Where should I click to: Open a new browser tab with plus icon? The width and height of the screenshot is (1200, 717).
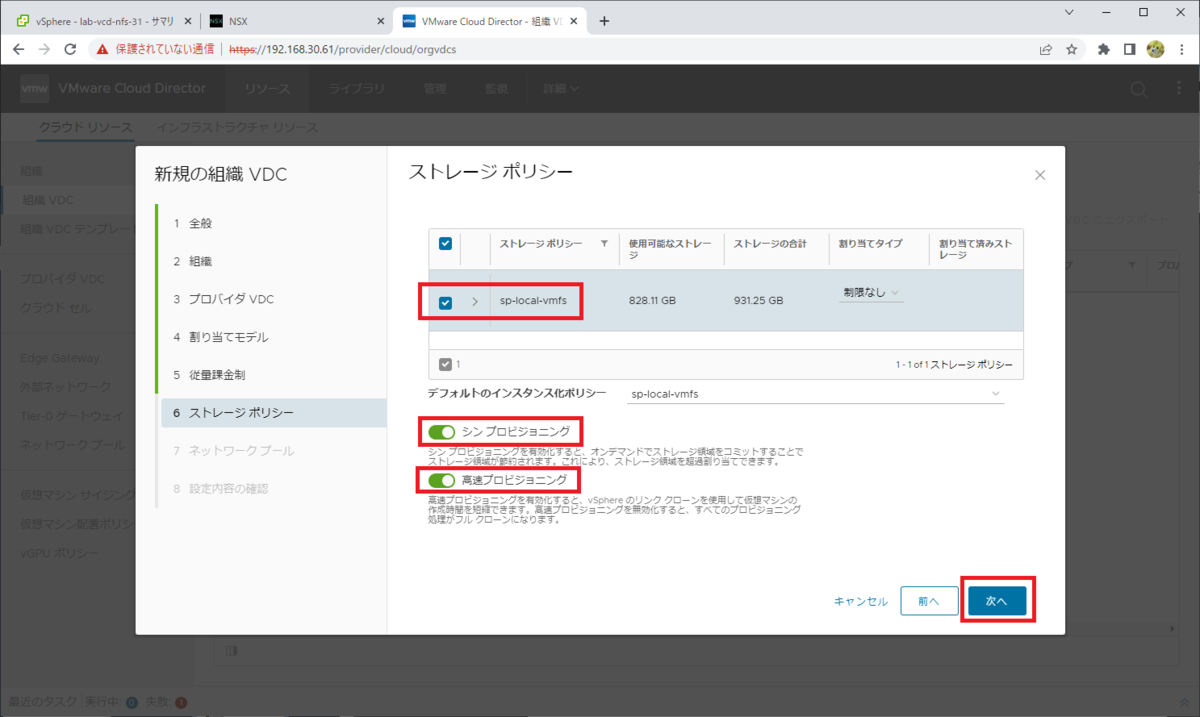coord(604,20)
